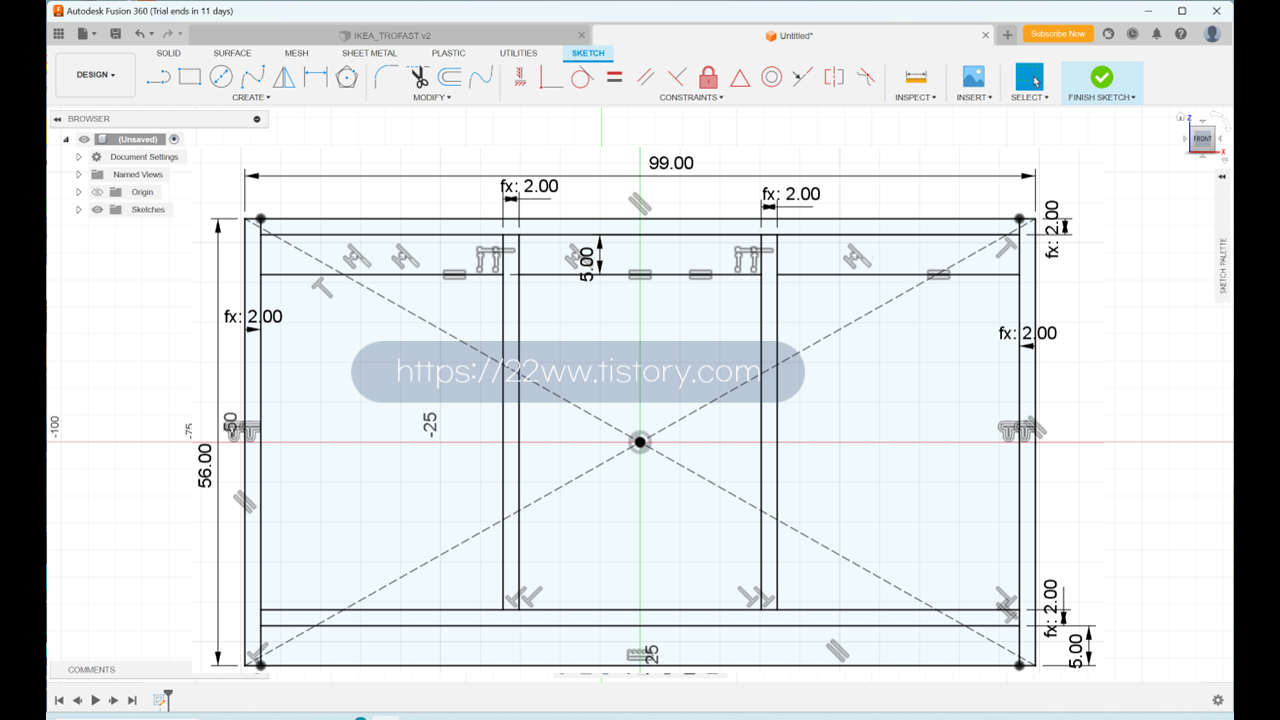Open the MODIFY dropdown menu

tap(432, 98)
